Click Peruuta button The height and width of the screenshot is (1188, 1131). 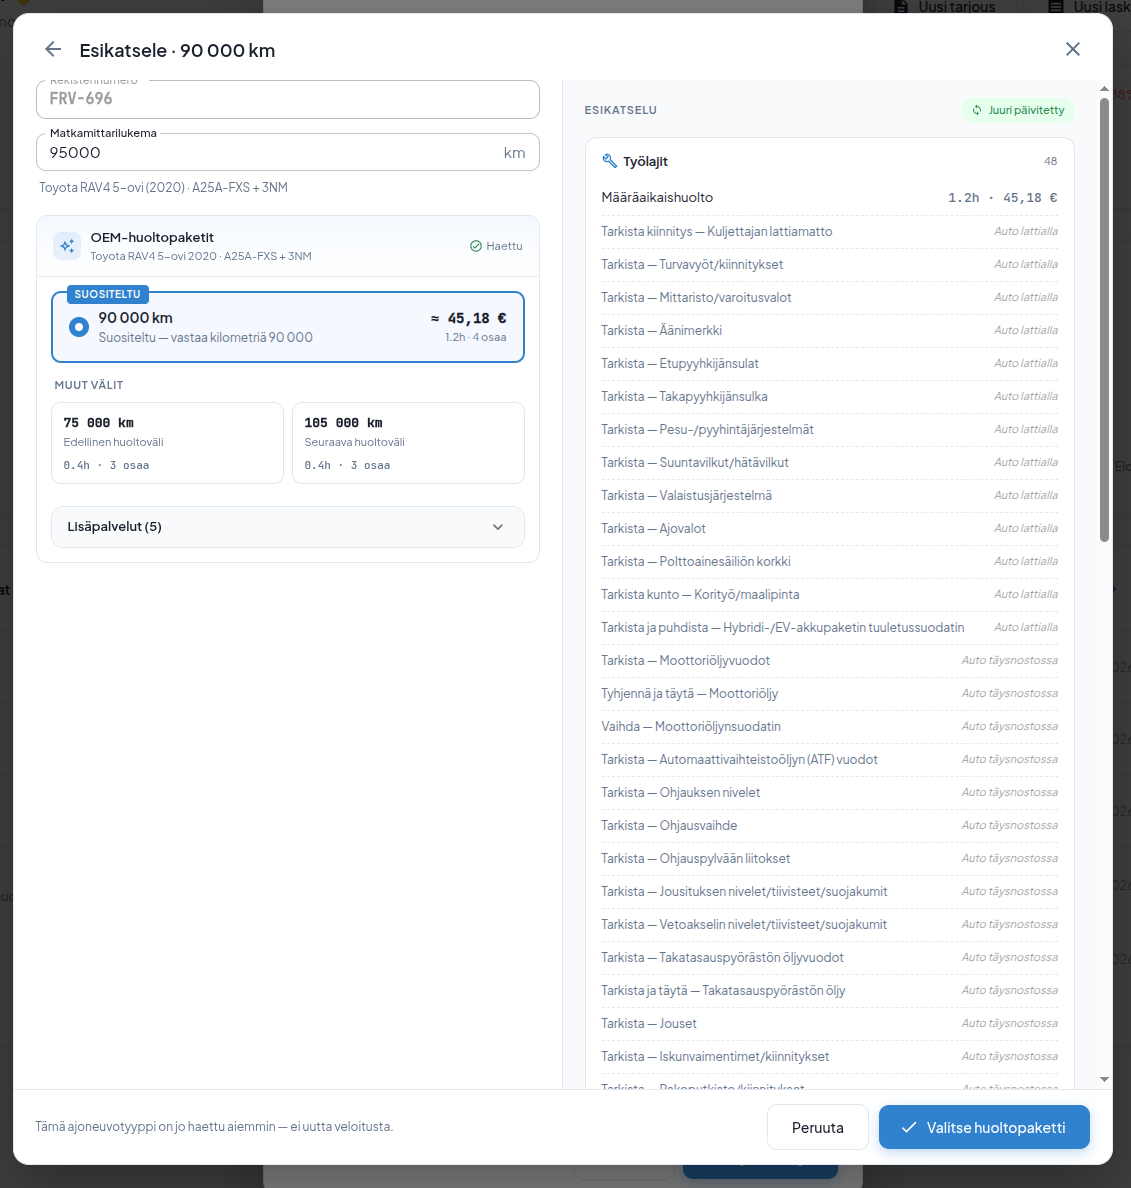817,1127
